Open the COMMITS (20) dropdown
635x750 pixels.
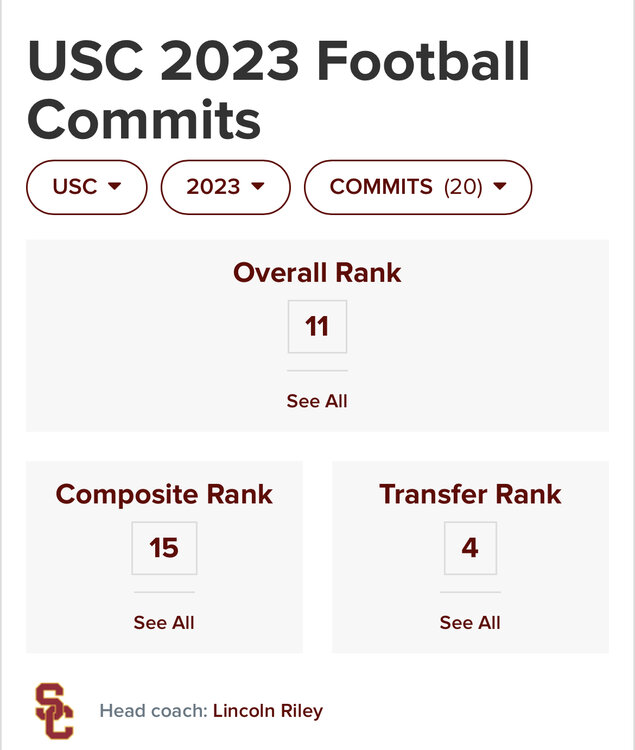417,187
